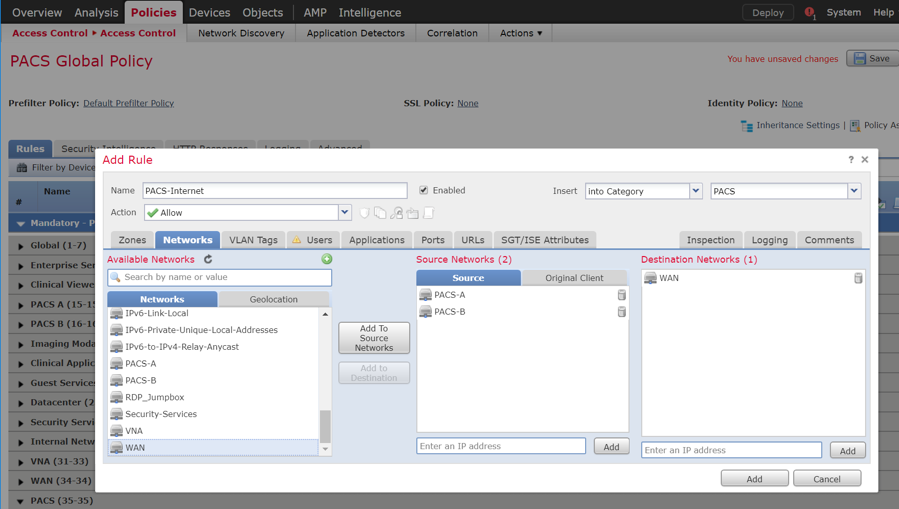Click the Filter by Device icon
899x509 pixels.
point(22,167)
